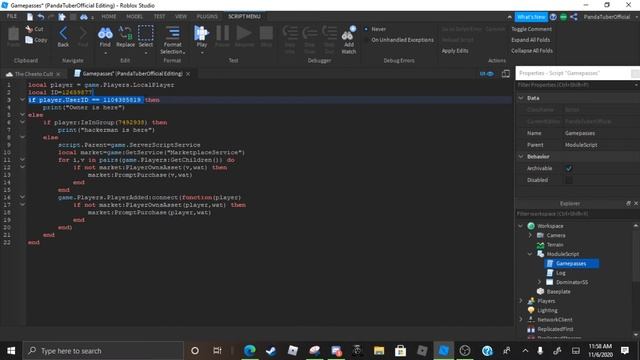This screenshot has height=360, width=640.
Task: Select Baseplate in Explorer tree
Action: point(558,291)
